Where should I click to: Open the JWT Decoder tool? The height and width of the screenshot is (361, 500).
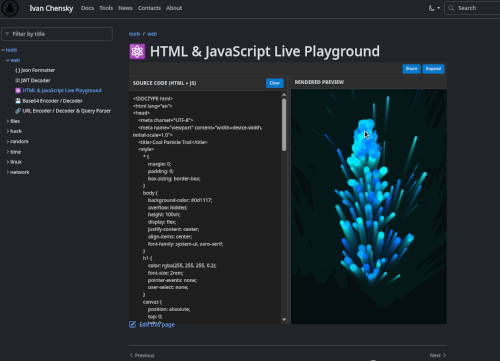(33, 80)
